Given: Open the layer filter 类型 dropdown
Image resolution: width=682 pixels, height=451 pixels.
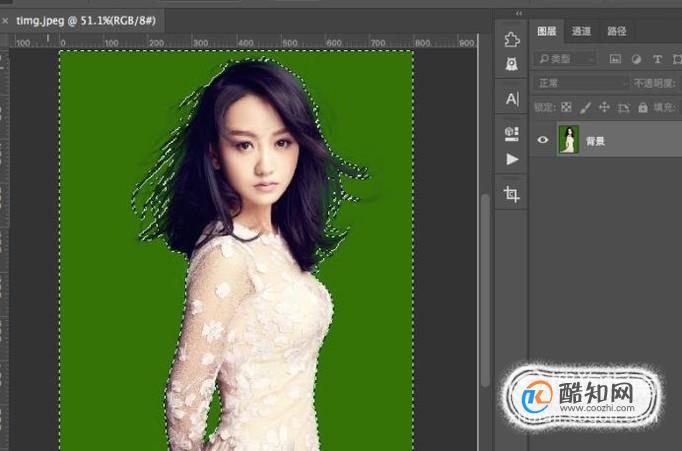Looking at the screenshot, I should [565, 59].
